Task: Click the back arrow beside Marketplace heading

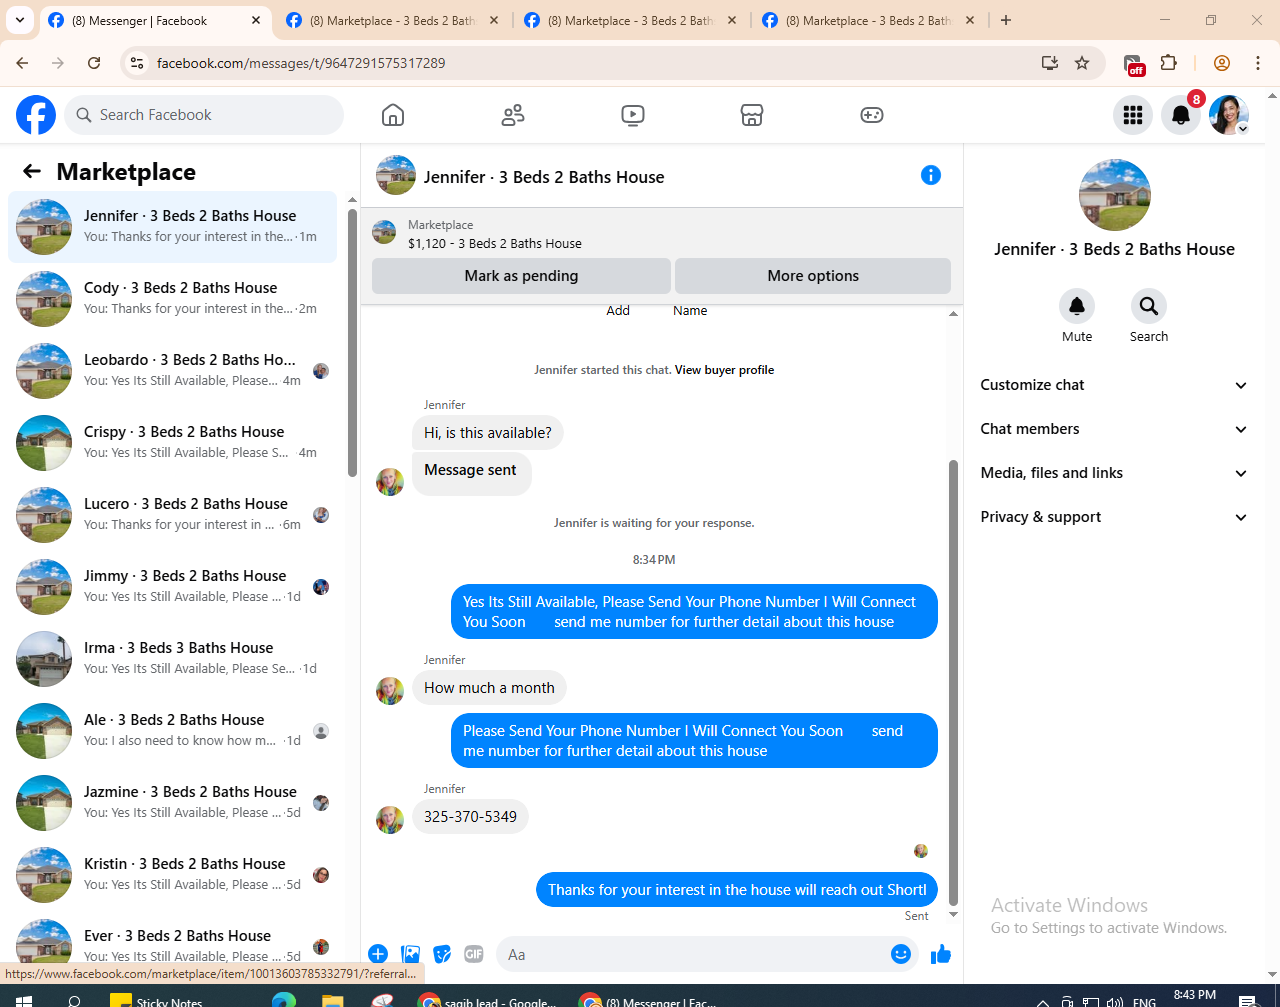Action: pyautogui.click(x=32, y=171)
